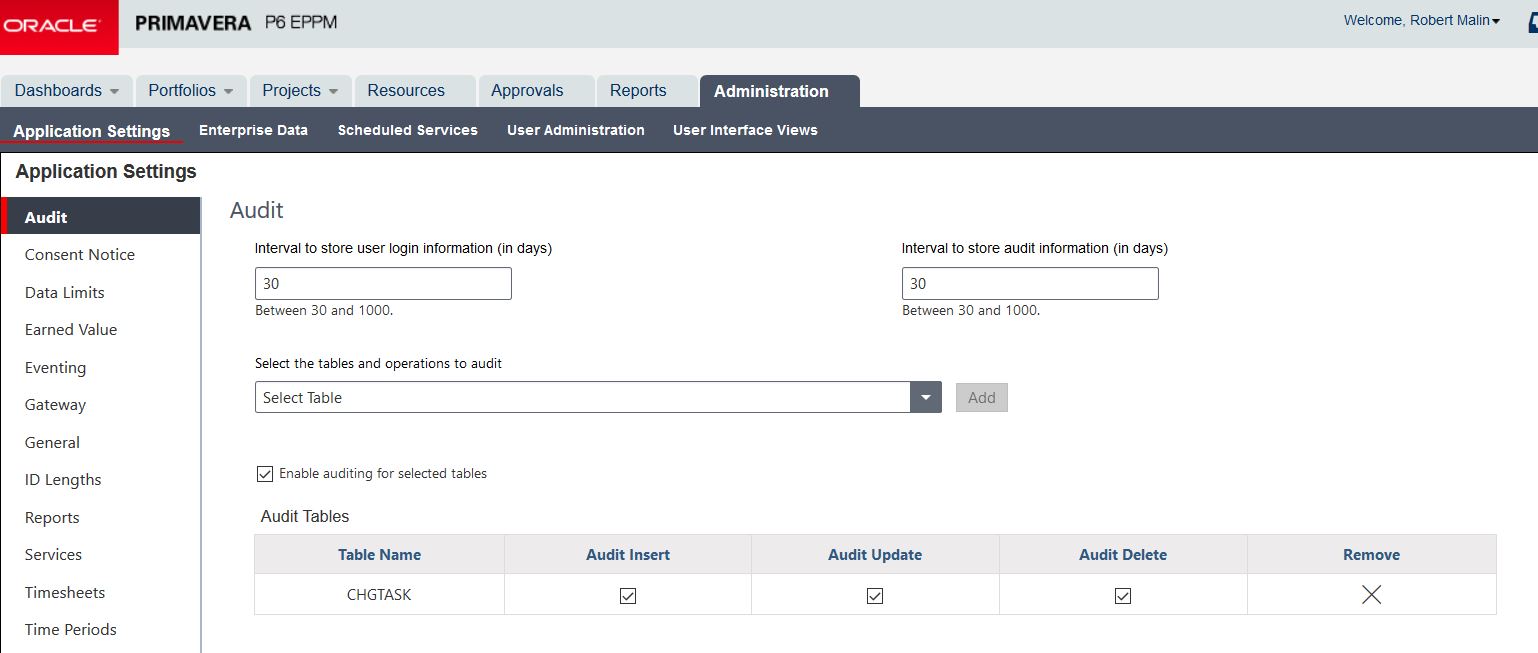Open the Enterprise Data section

[x=253, y=130]
